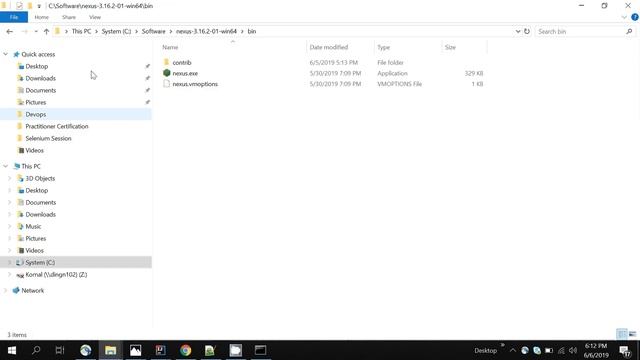The width and height of the screenshot is (640, 360).
Task: Open the recent locations dropdown arrow
Action: (36, 31)
